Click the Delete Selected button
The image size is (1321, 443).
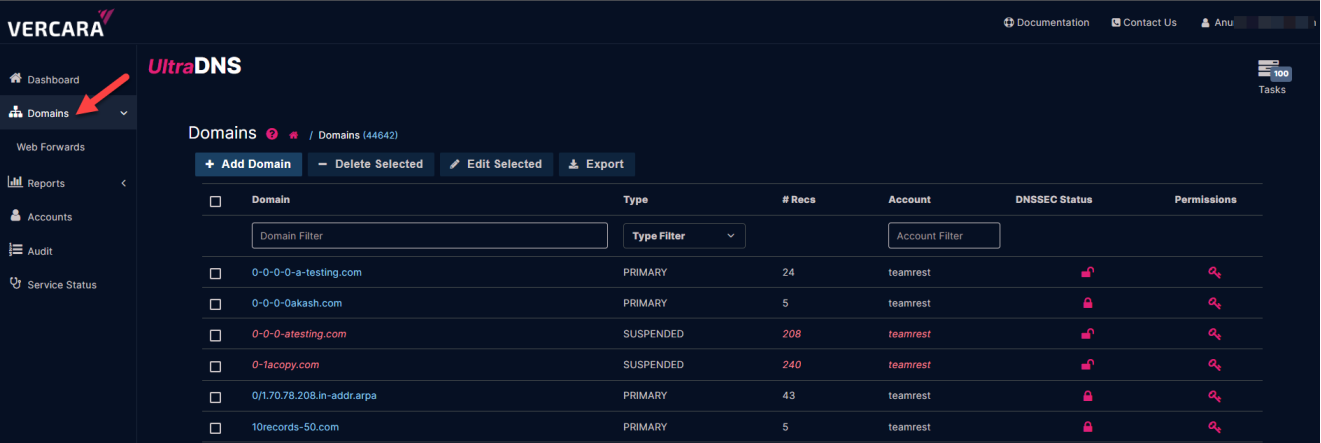(x=371, y=164)
